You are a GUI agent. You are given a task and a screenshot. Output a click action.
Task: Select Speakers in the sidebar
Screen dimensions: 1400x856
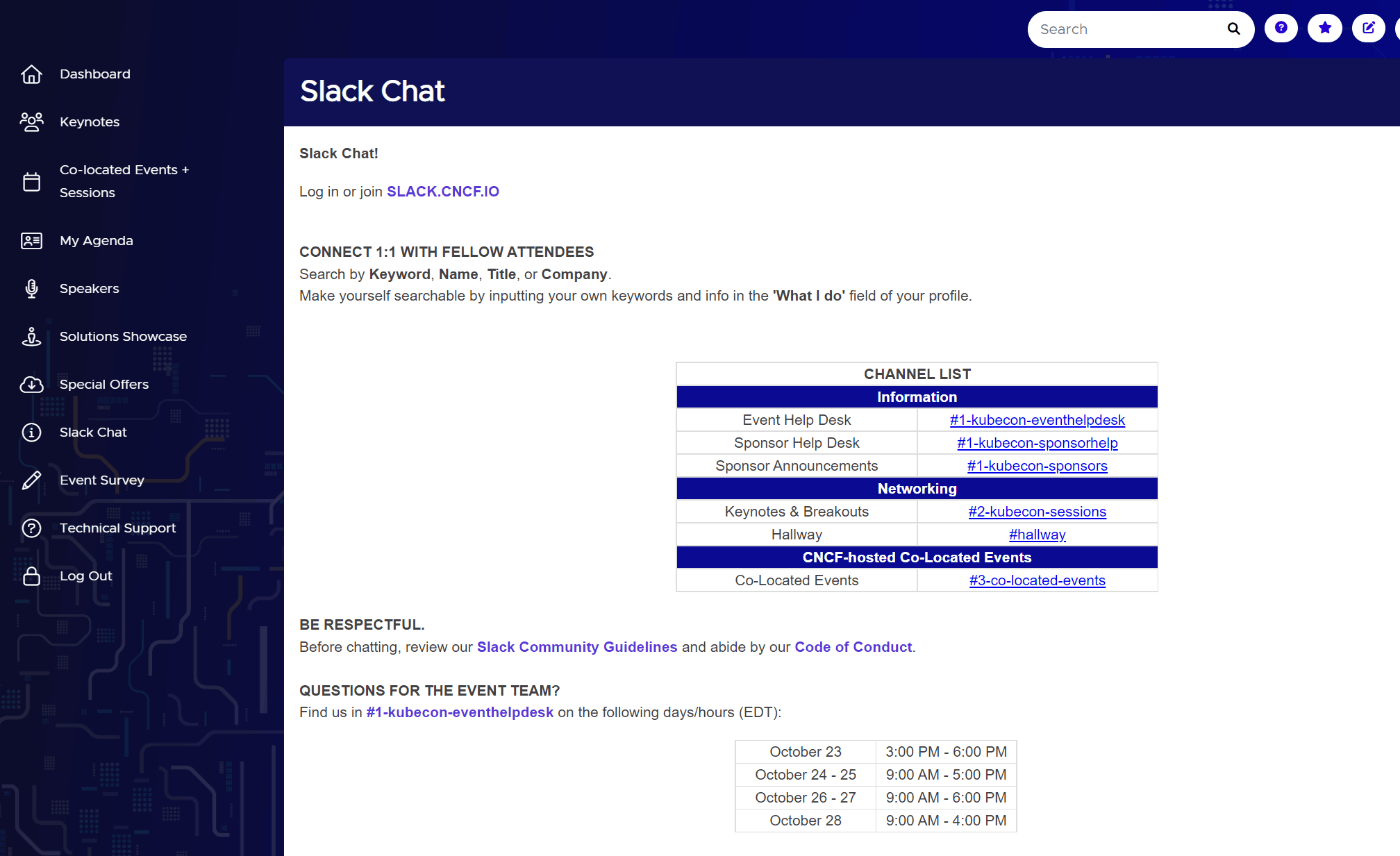click(x=89, y=289)
